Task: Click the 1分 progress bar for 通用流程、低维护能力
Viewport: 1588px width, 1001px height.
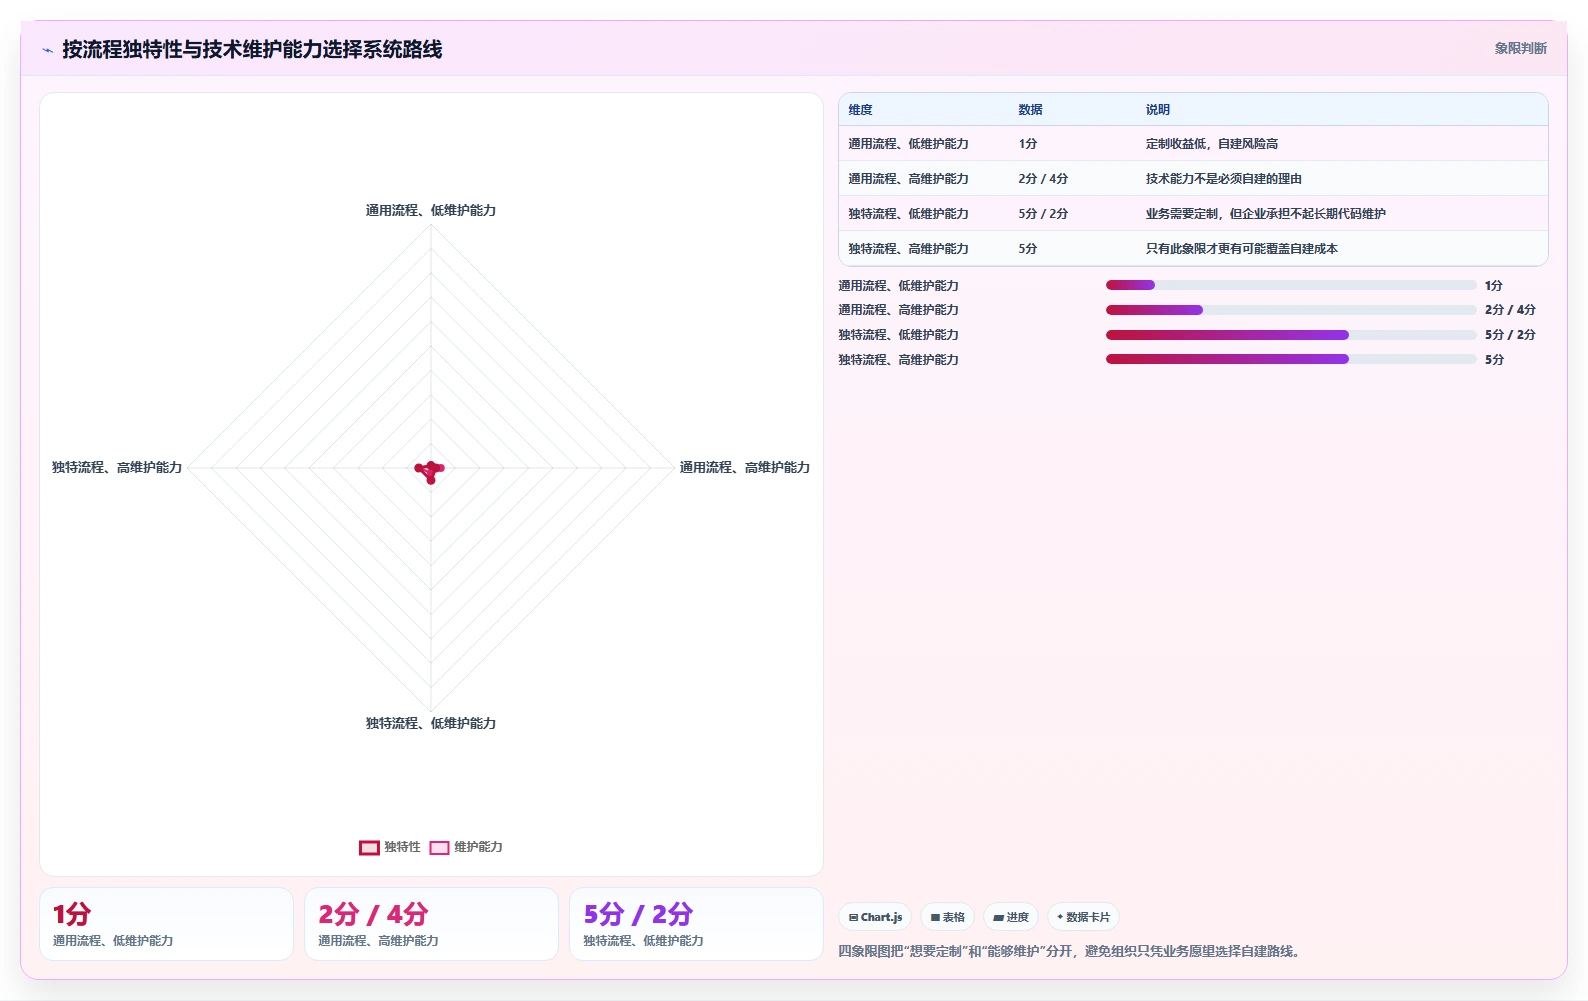Action: (x=1291, y=285)
